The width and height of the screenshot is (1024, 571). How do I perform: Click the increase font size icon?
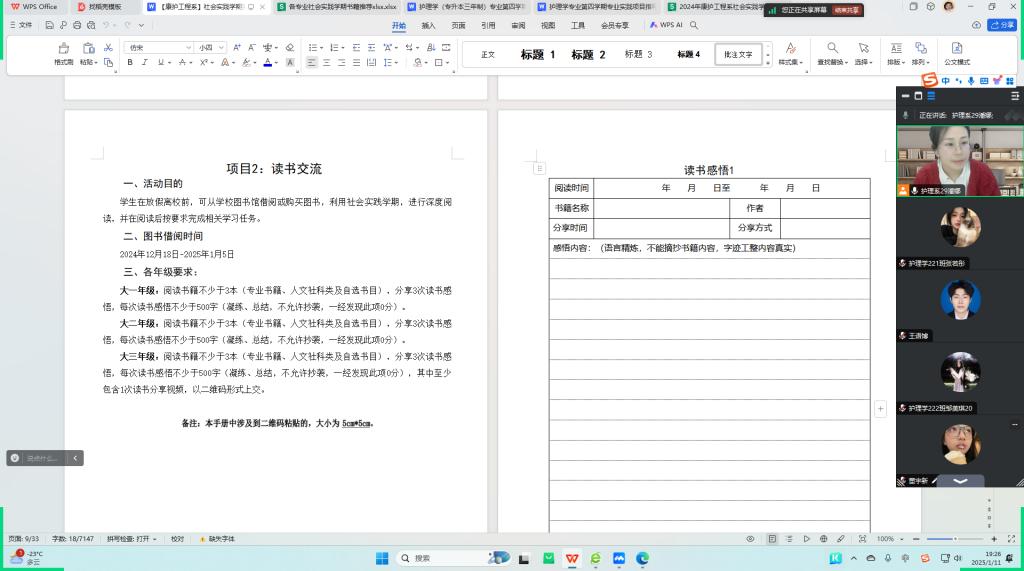click(237, 47)
